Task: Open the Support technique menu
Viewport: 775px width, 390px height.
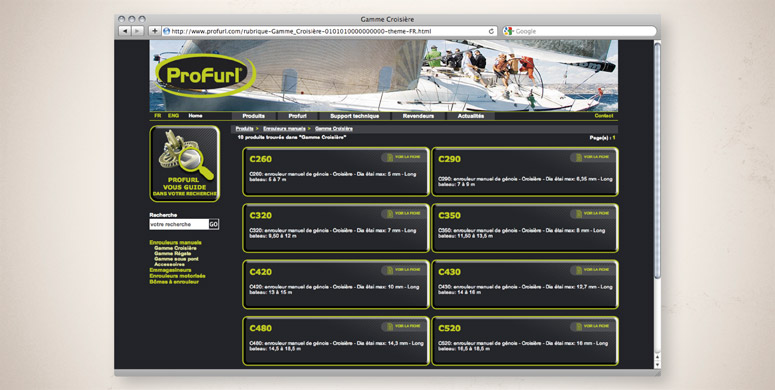Action: click(x=355, y=116)
